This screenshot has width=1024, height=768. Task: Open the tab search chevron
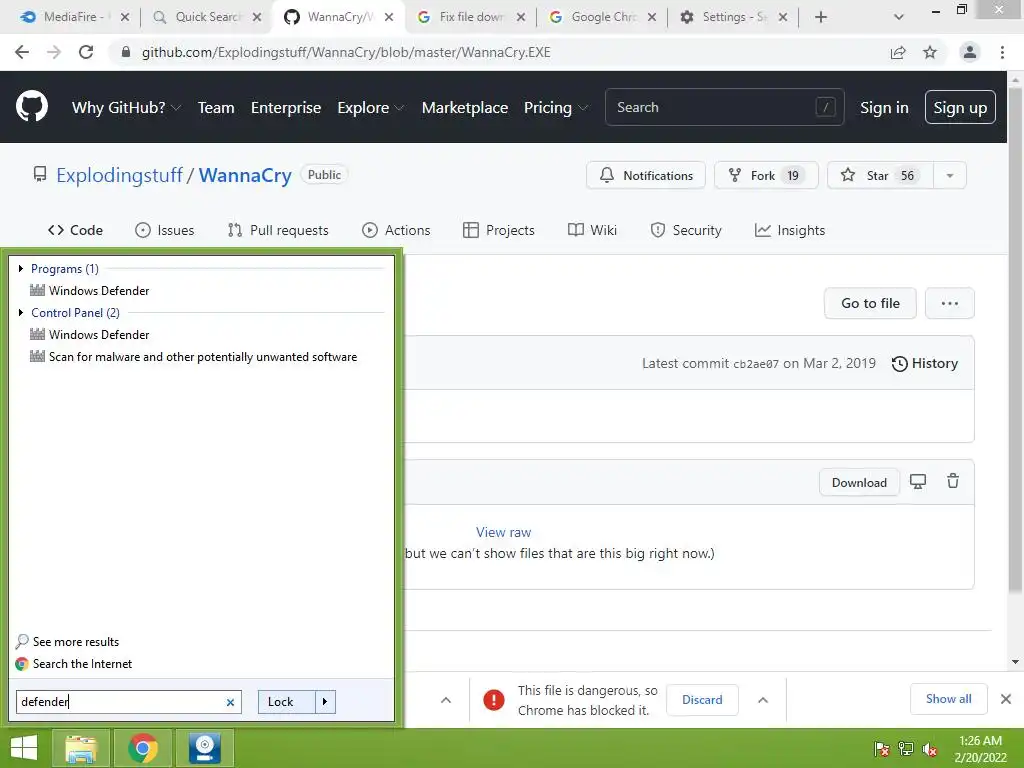[x=899, y=17]
